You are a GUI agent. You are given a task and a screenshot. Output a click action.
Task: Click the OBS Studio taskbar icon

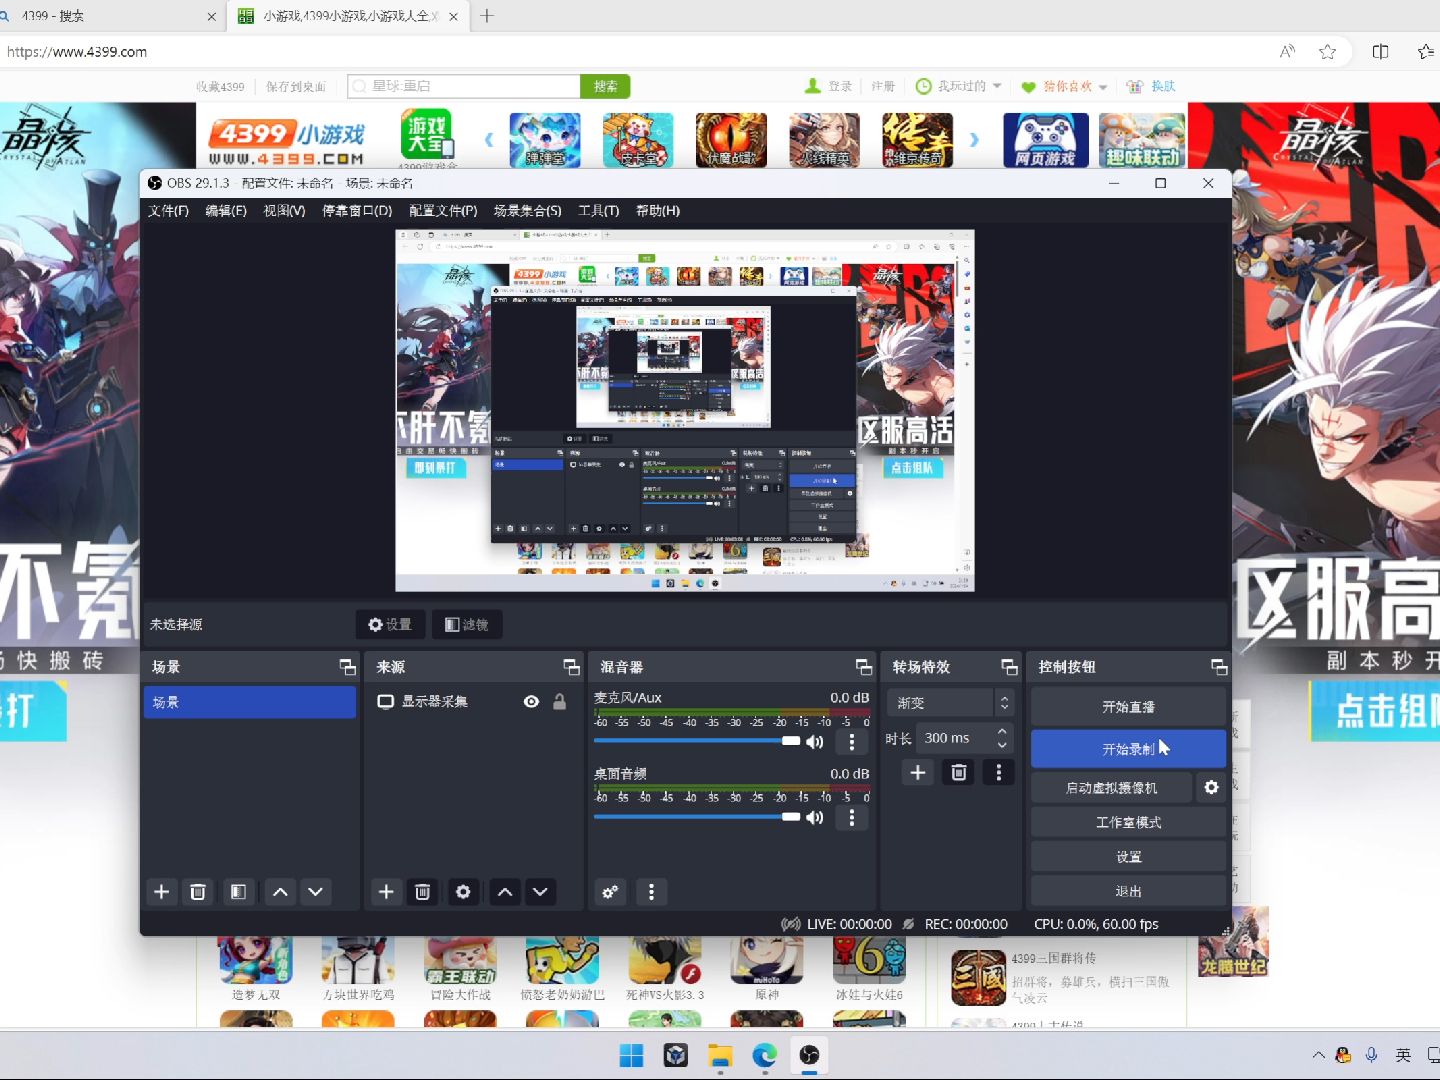pos(809,1055)
